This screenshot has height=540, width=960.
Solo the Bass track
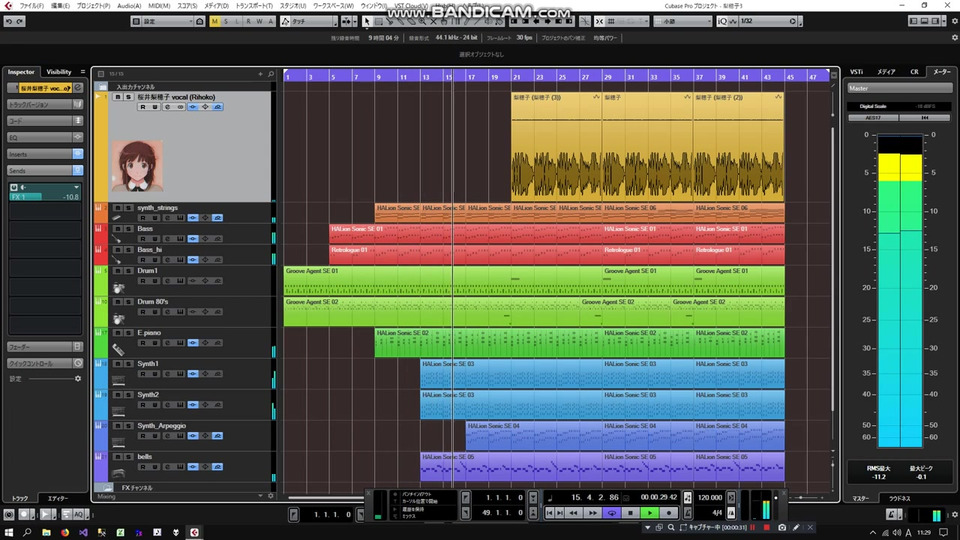pyautogui.click(x=128, y=229)
